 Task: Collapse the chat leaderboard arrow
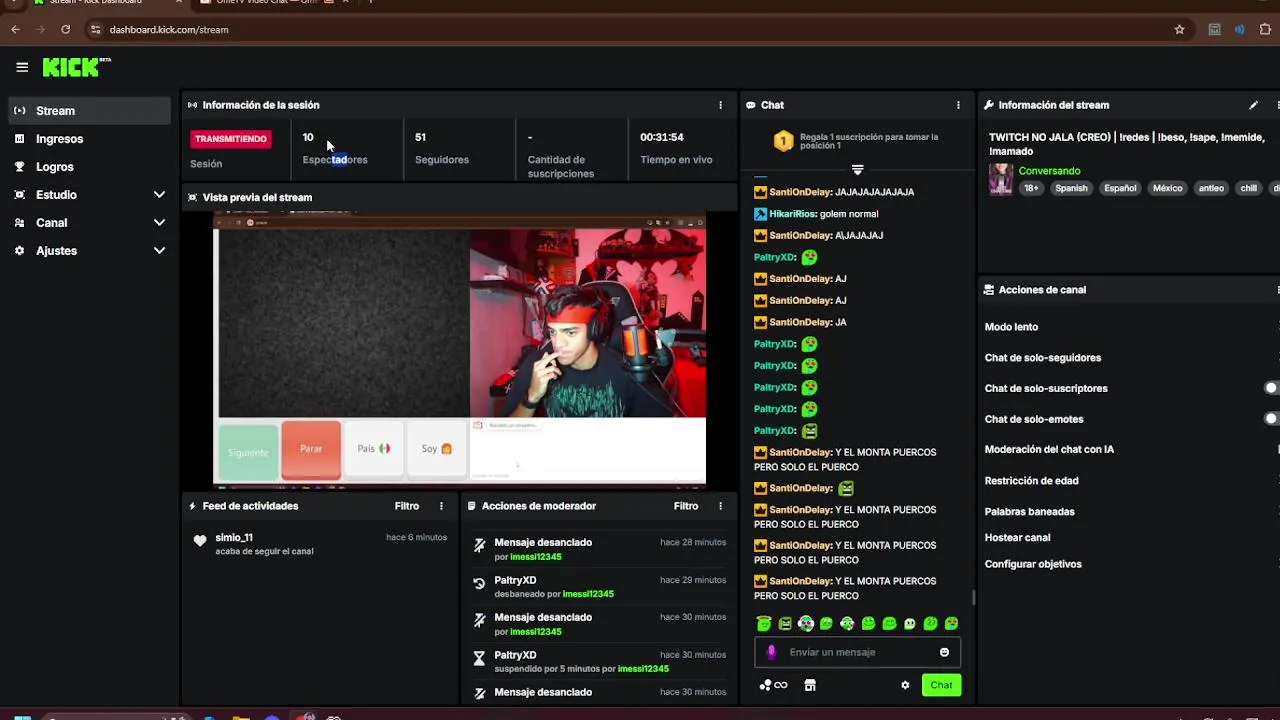857,169
